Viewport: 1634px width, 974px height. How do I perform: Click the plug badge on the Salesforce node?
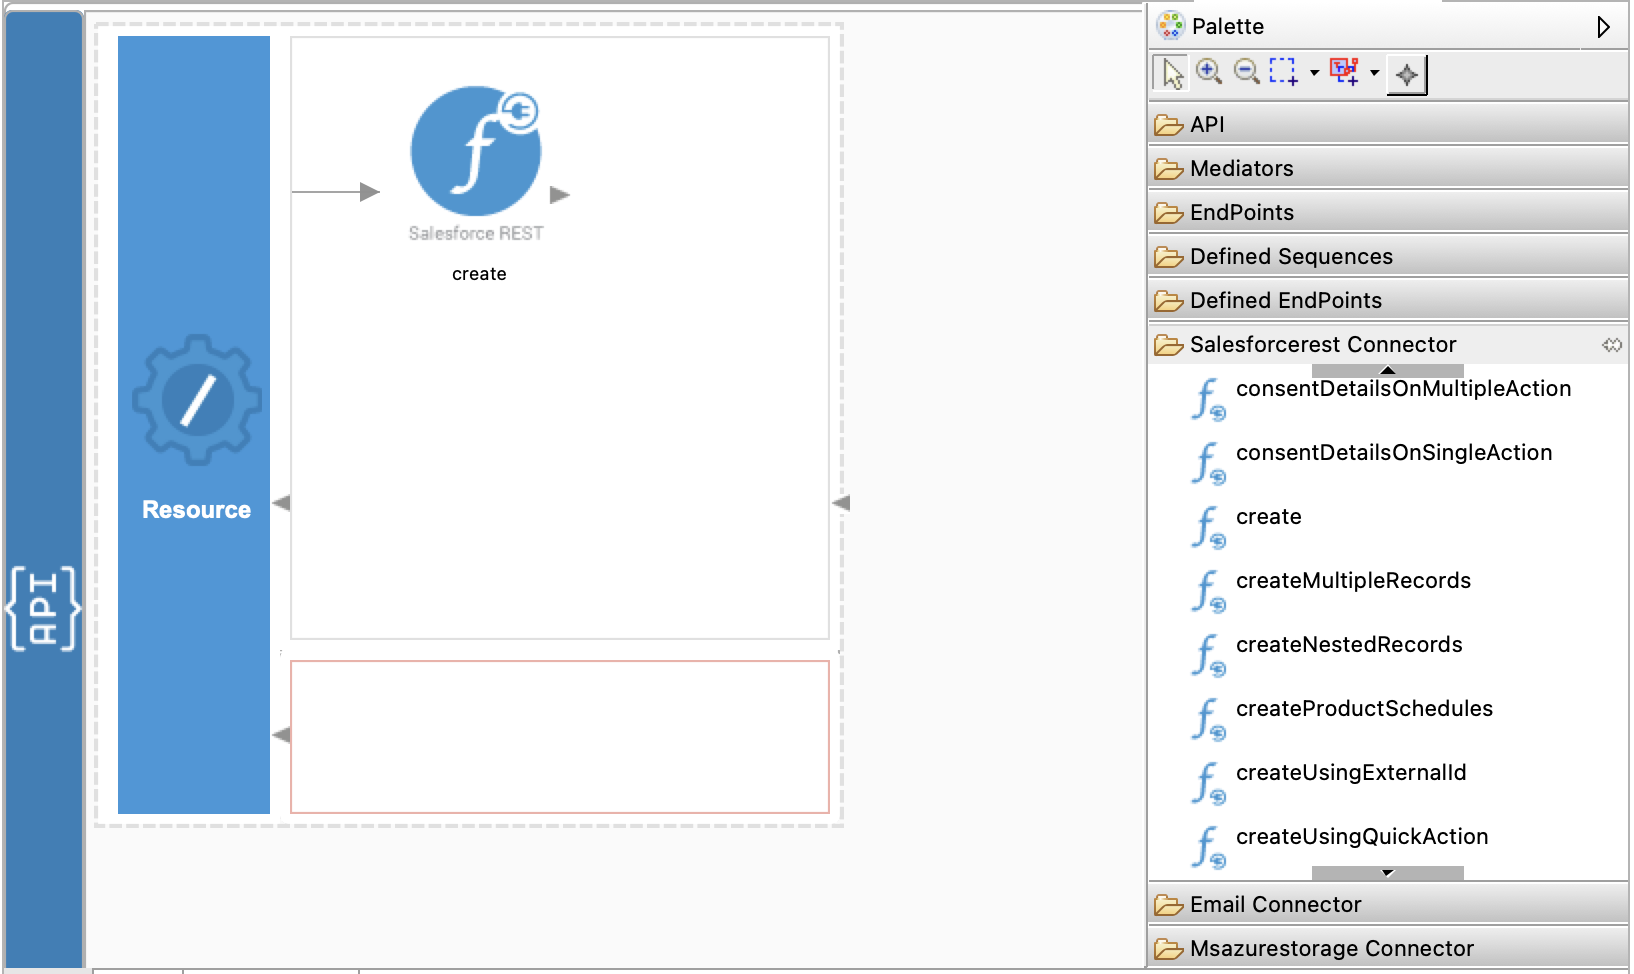(519, 112)
